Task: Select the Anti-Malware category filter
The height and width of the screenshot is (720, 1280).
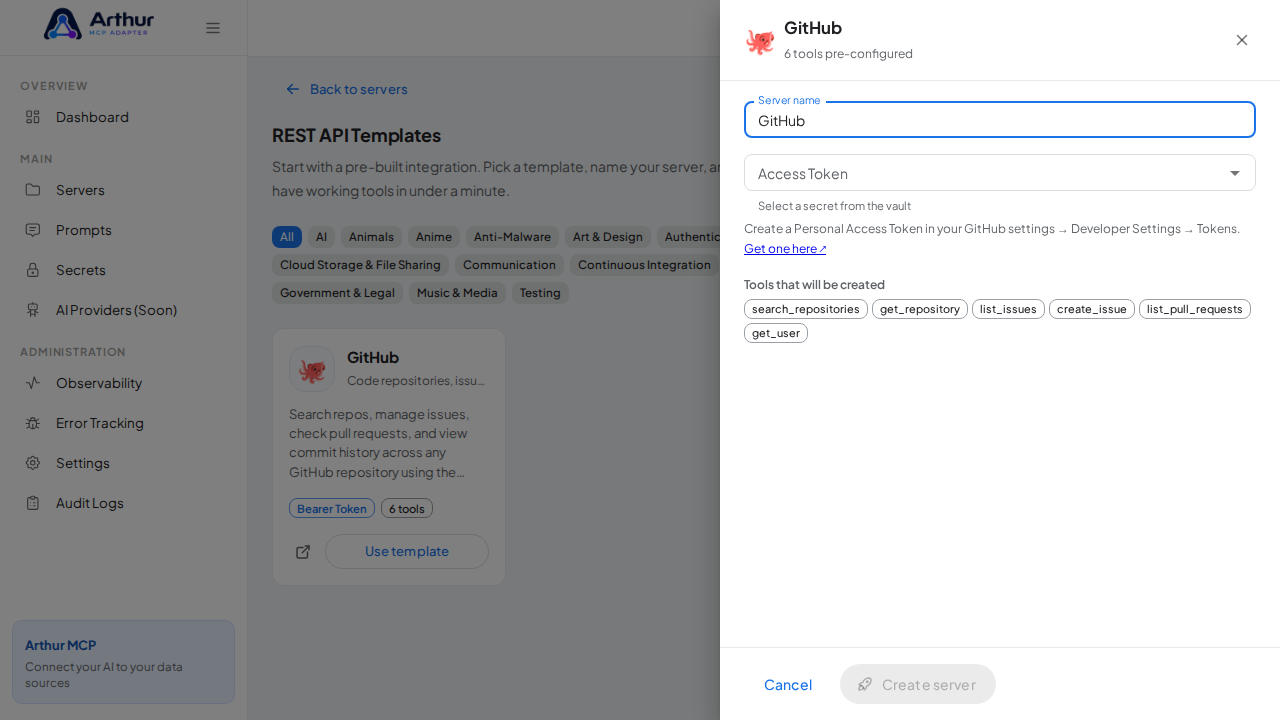Action: pyautogui.click(x=512, y=237)
